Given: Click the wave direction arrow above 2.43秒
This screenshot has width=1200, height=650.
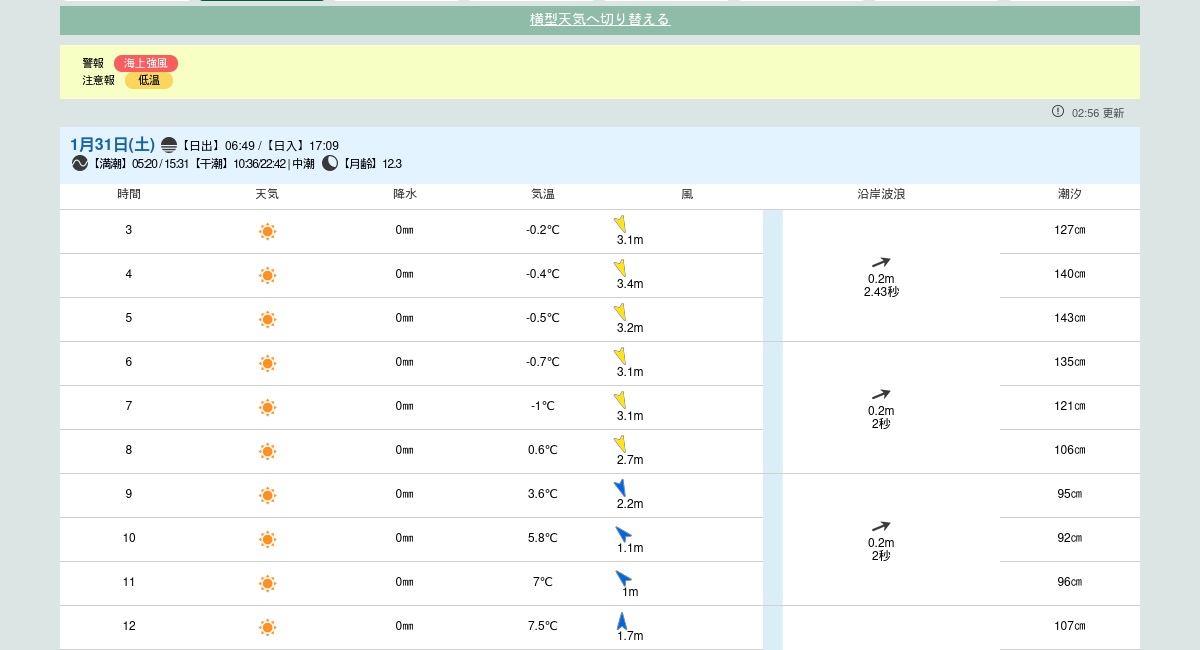Looking at the screenshot, I should (x=880, y=262).
